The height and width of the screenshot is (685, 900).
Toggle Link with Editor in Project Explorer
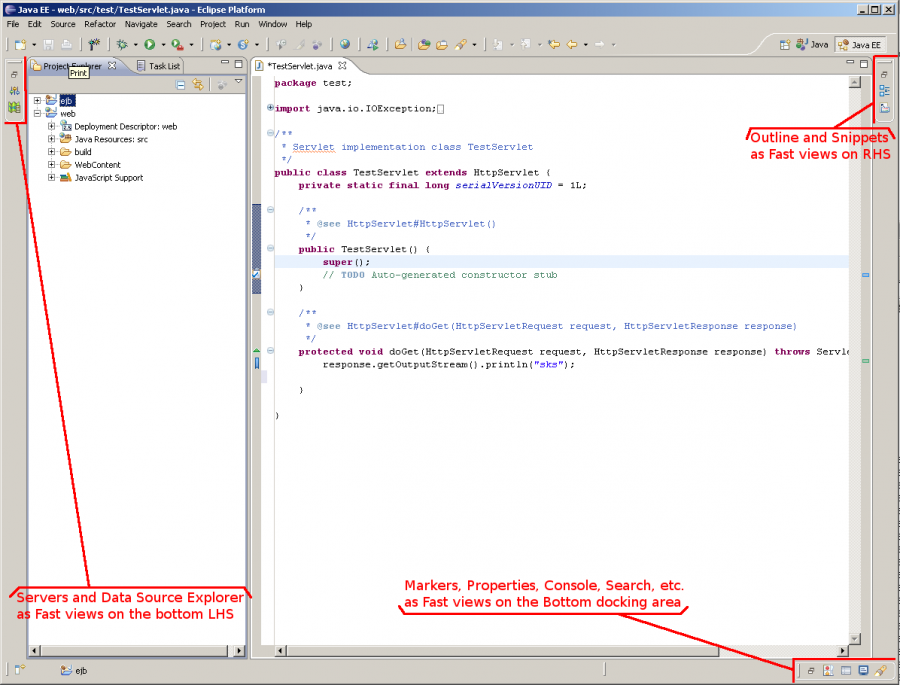click(198, 85)
